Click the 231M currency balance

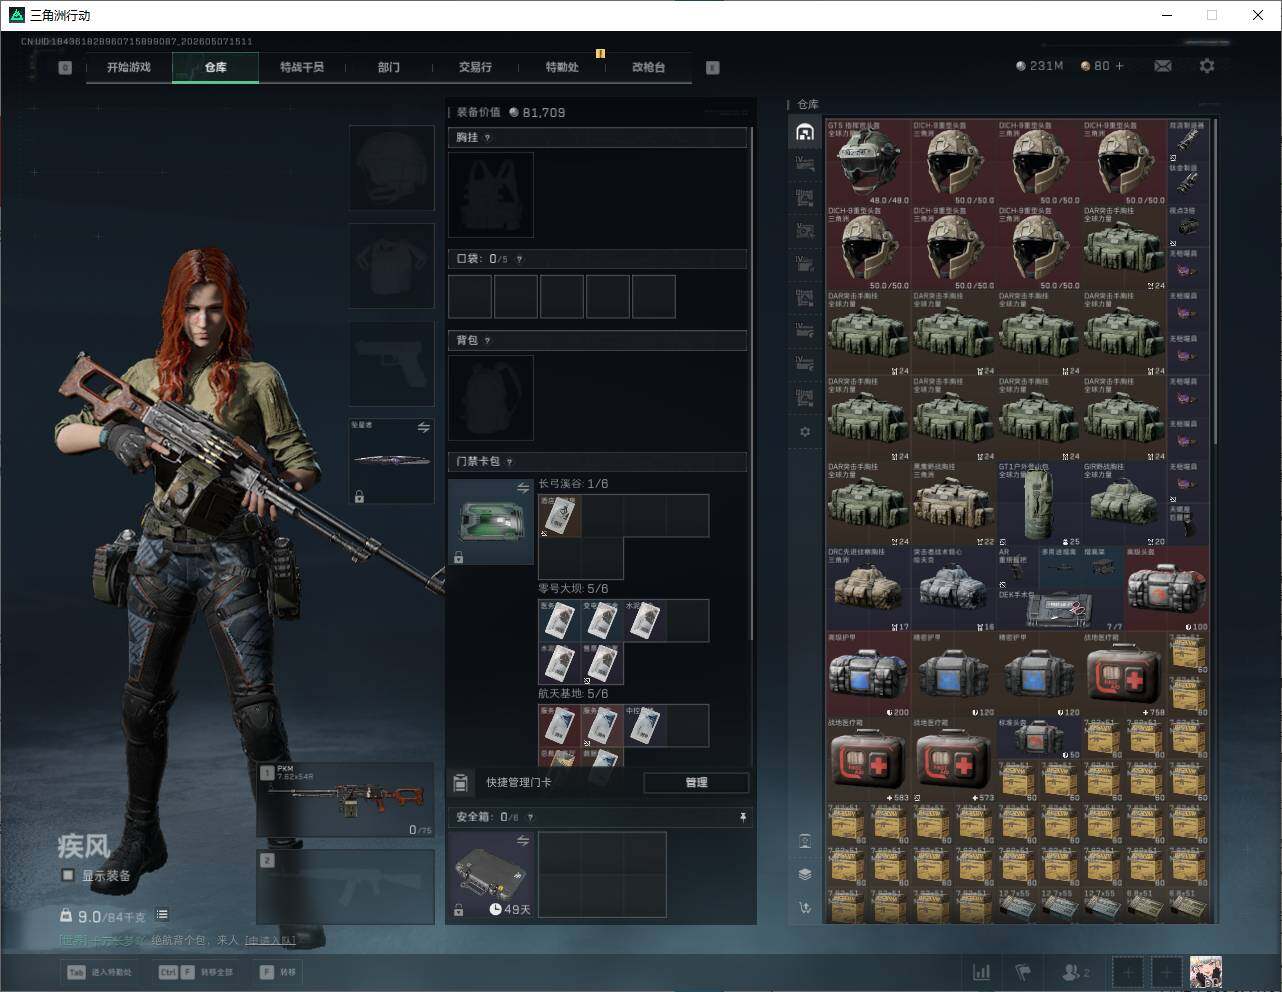click(x=1039, y=66)
